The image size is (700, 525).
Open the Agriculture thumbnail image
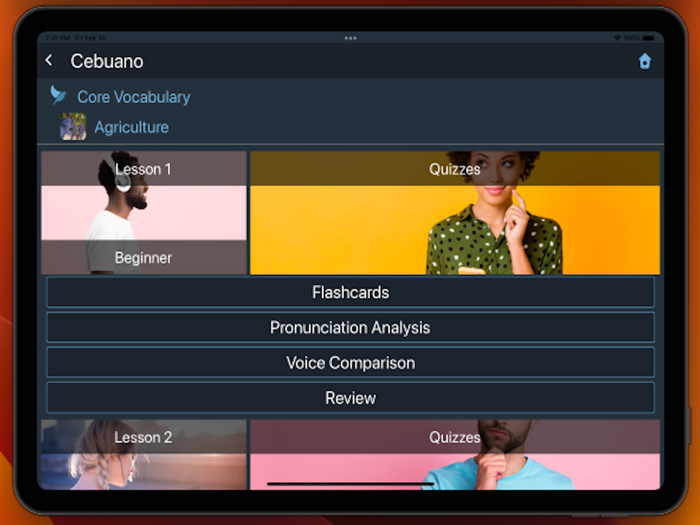(x=73, y=126)
